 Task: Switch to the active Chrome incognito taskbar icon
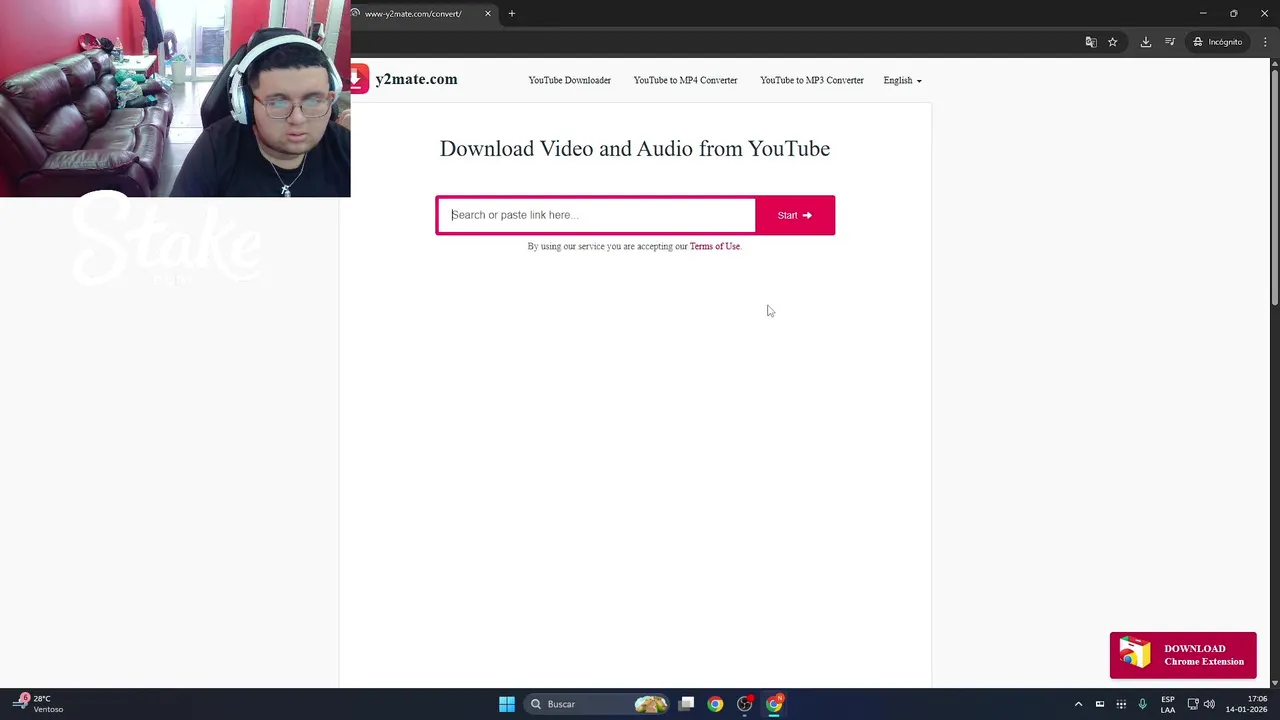click(x=774, y=704)
